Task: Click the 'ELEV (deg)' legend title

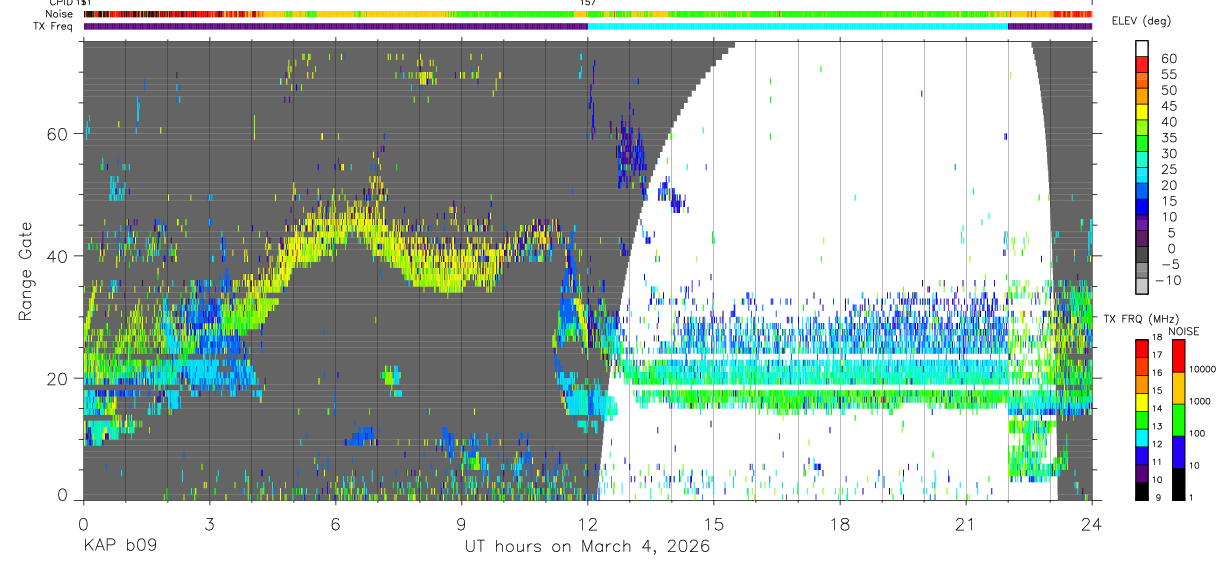Action: (1142, 21)
